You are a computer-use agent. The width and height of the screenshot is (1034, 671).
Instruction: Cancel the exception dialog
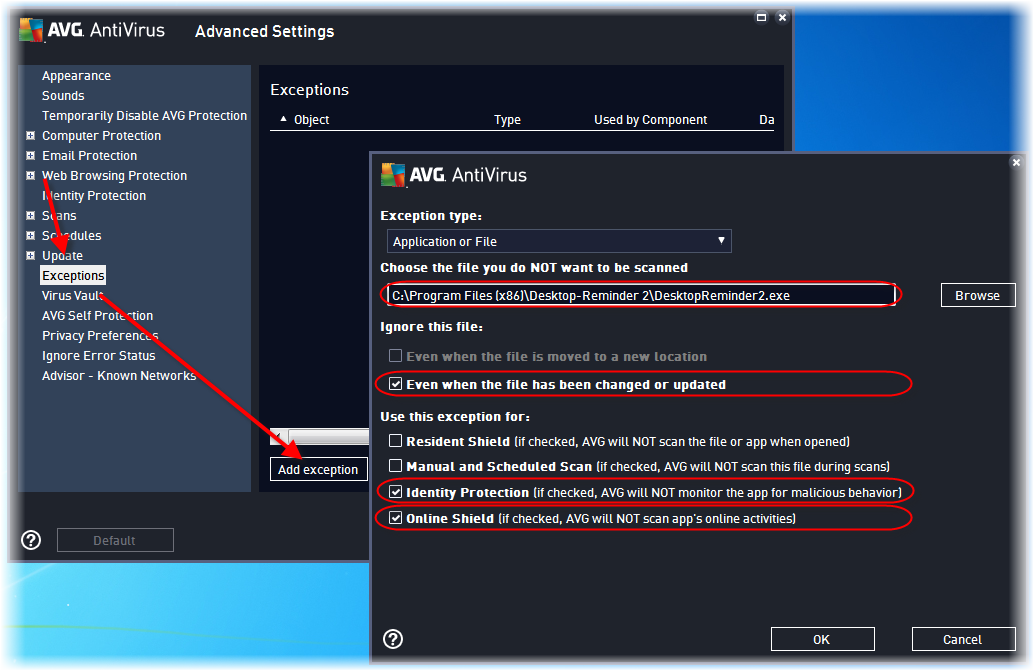[963, 639]
